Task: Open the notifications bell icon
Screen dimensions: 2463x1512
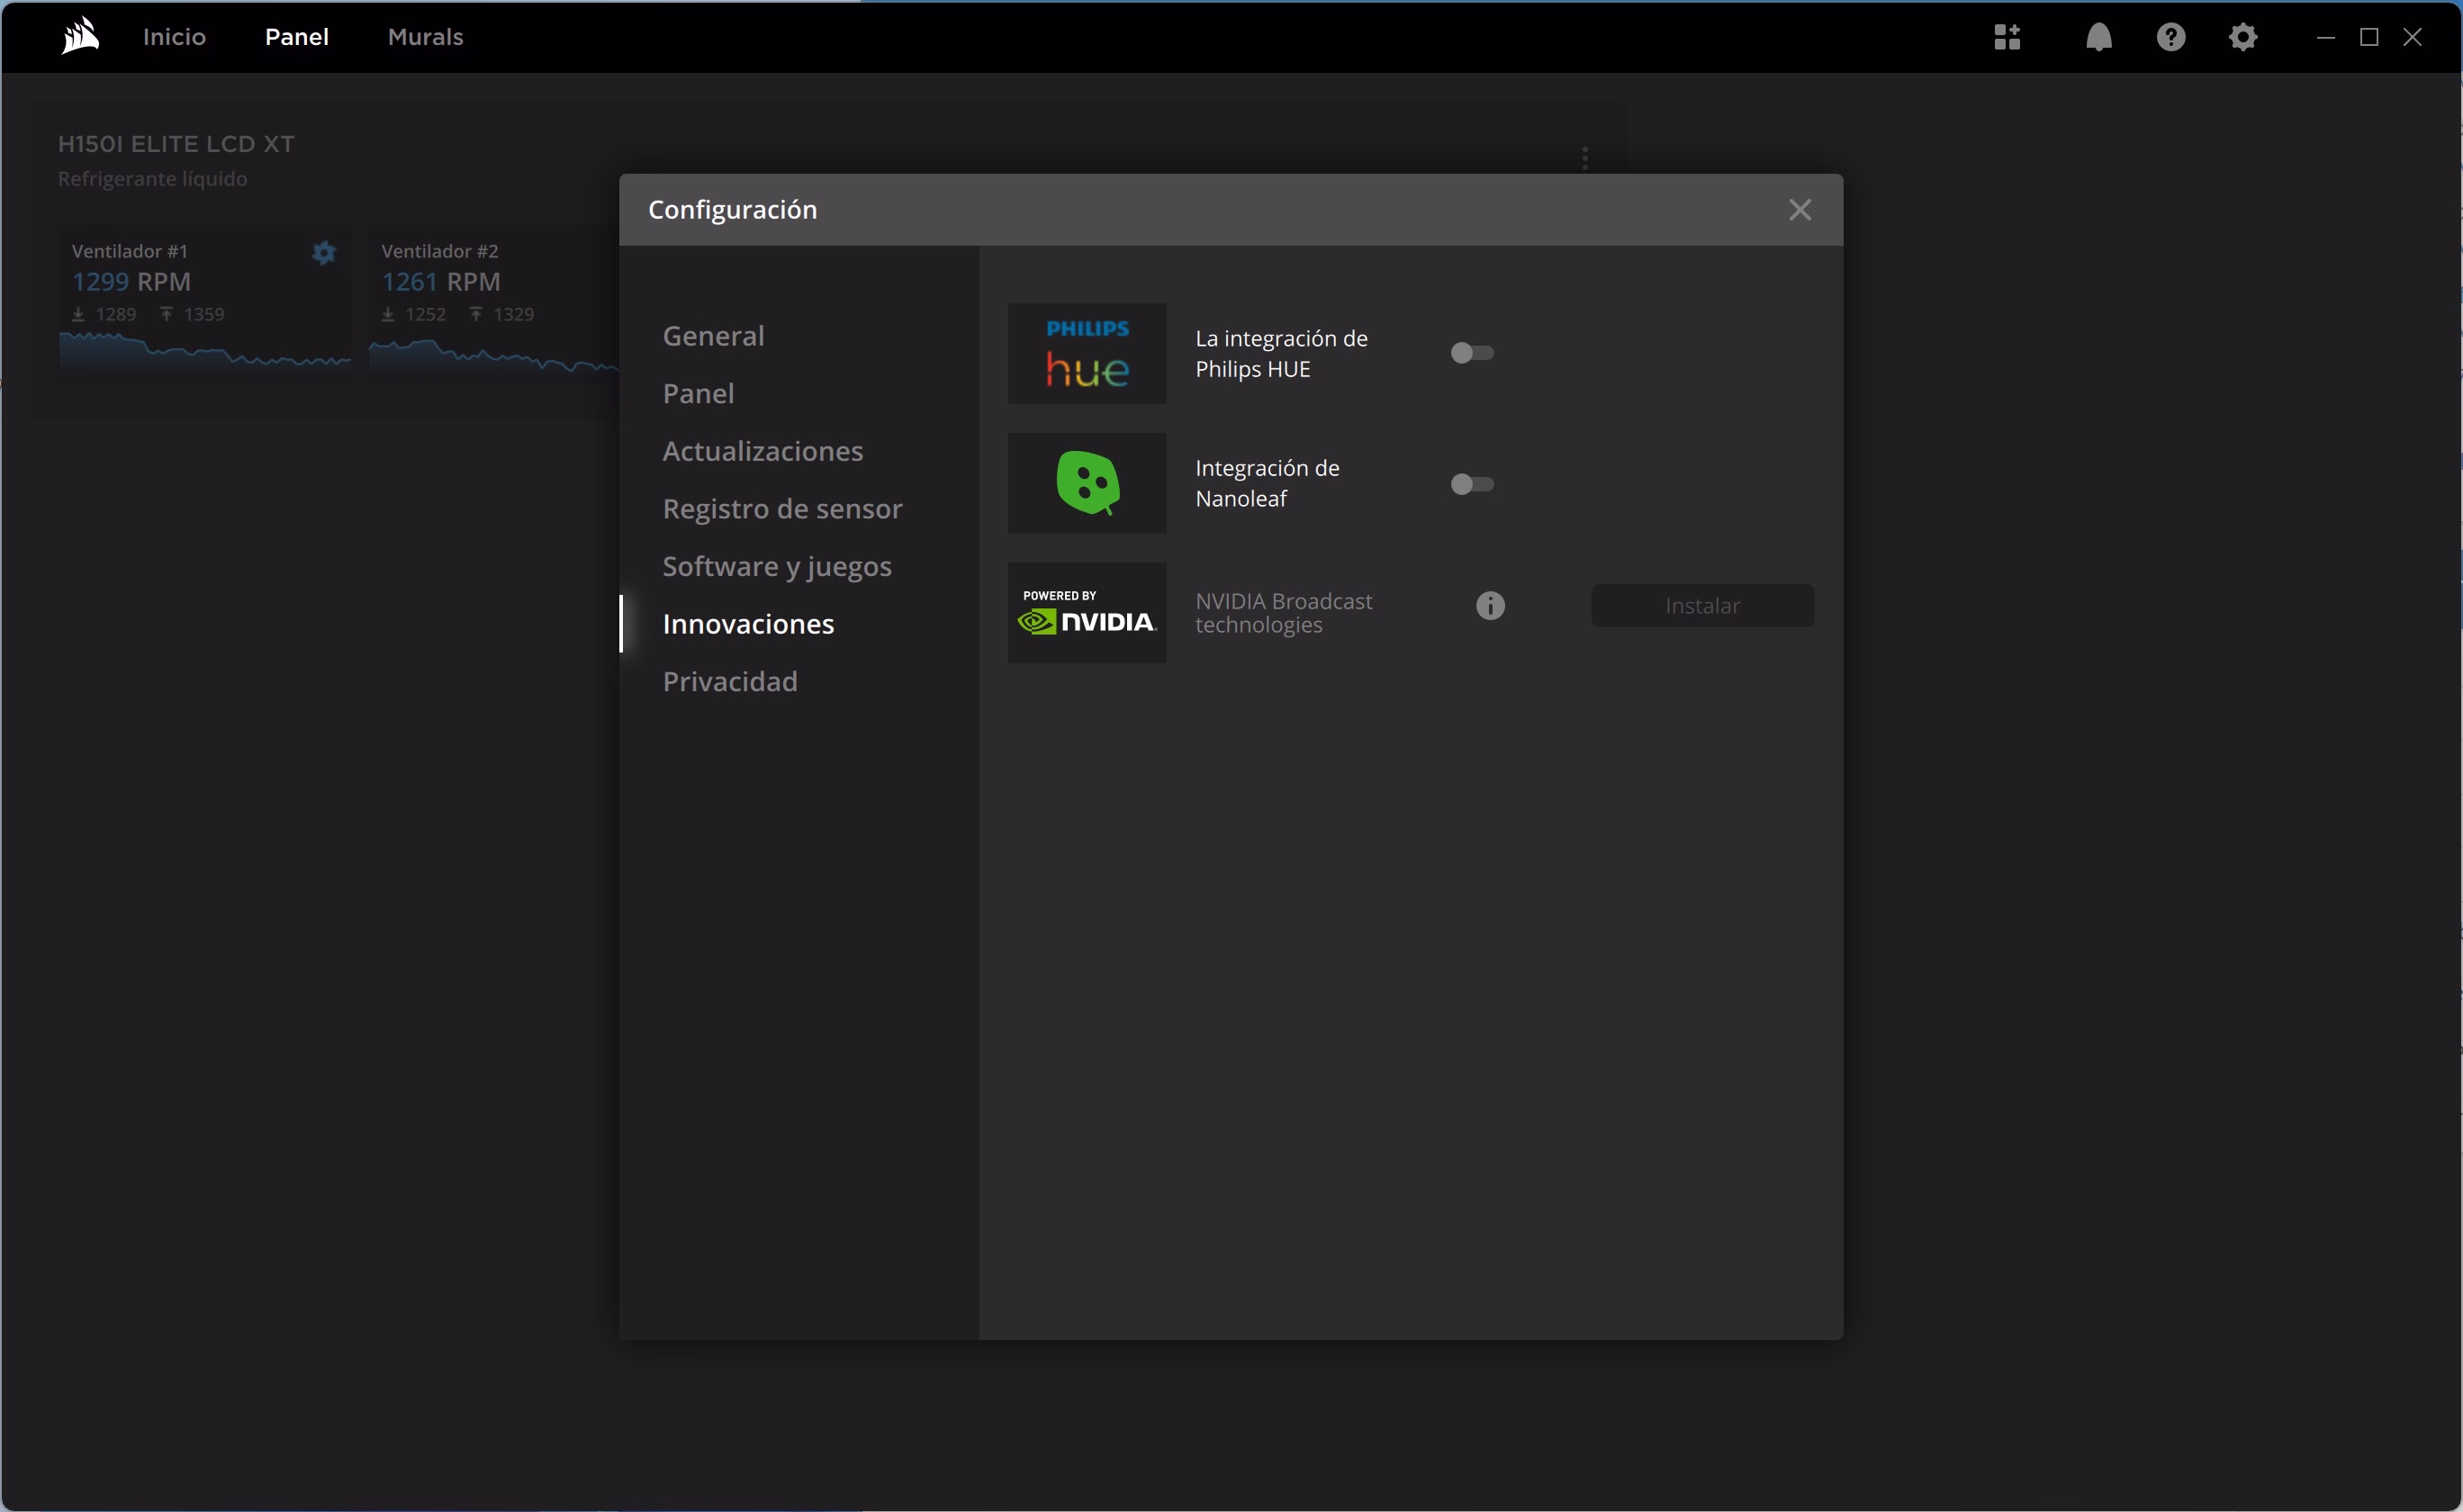Action: pyautogui.click(x=2098, y=37)
